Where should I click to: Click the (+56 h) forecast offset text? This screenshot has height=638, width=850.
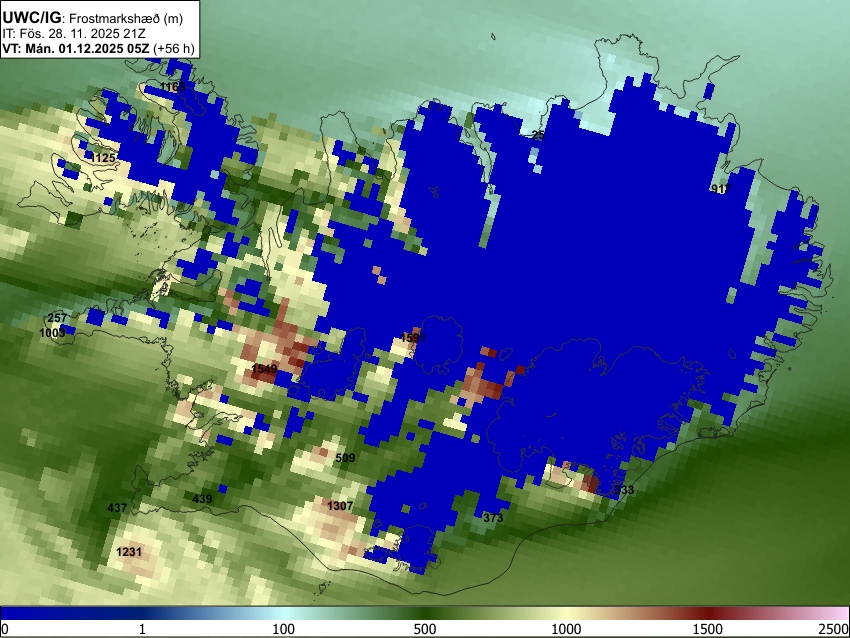tap(173, 48)
